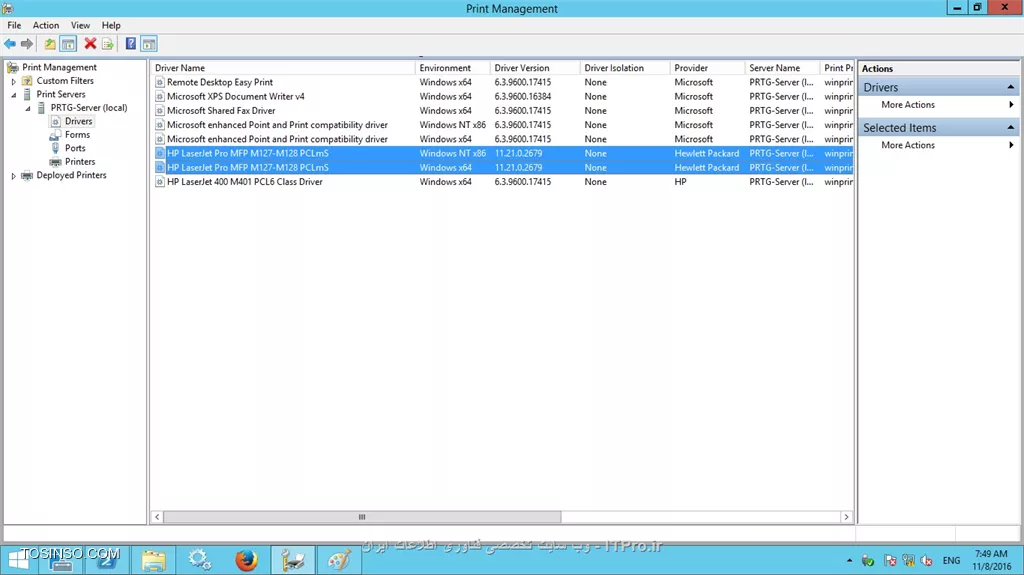The height and width of the screenshot is (575, 1024).
Task: Toggle the Show/Hide Action Pane toolbar button
Action: click(149, 44)
